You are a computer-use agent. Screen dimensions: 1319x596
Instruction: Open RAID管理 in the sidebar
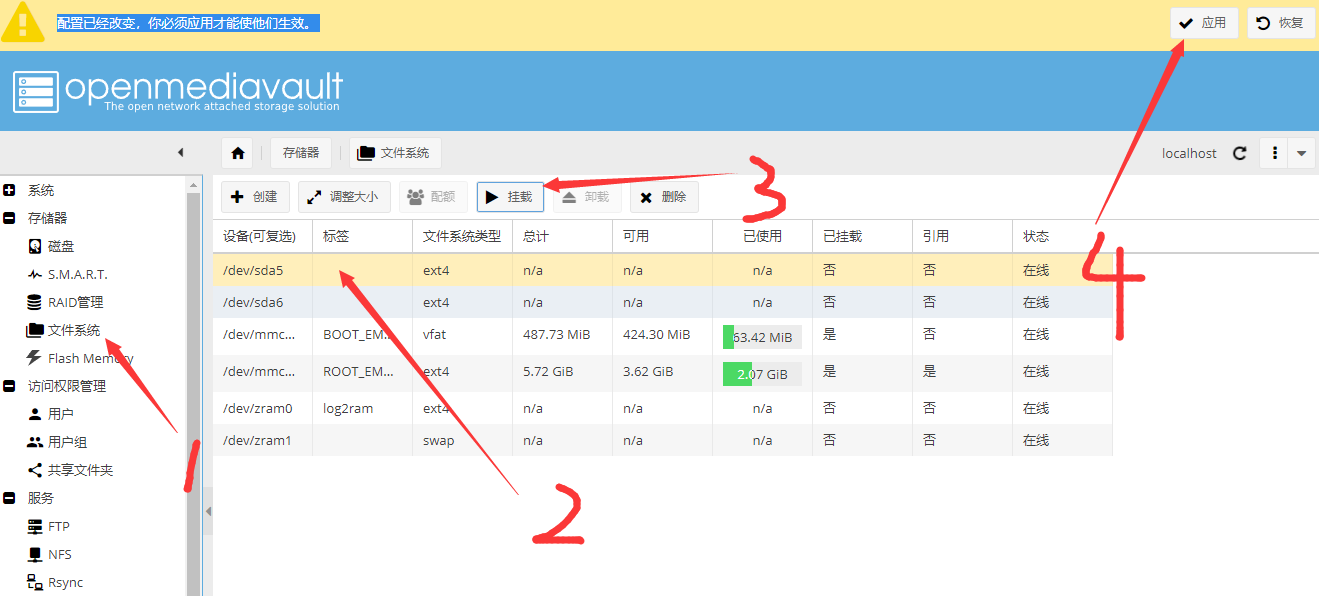click(x=75, y=302)
